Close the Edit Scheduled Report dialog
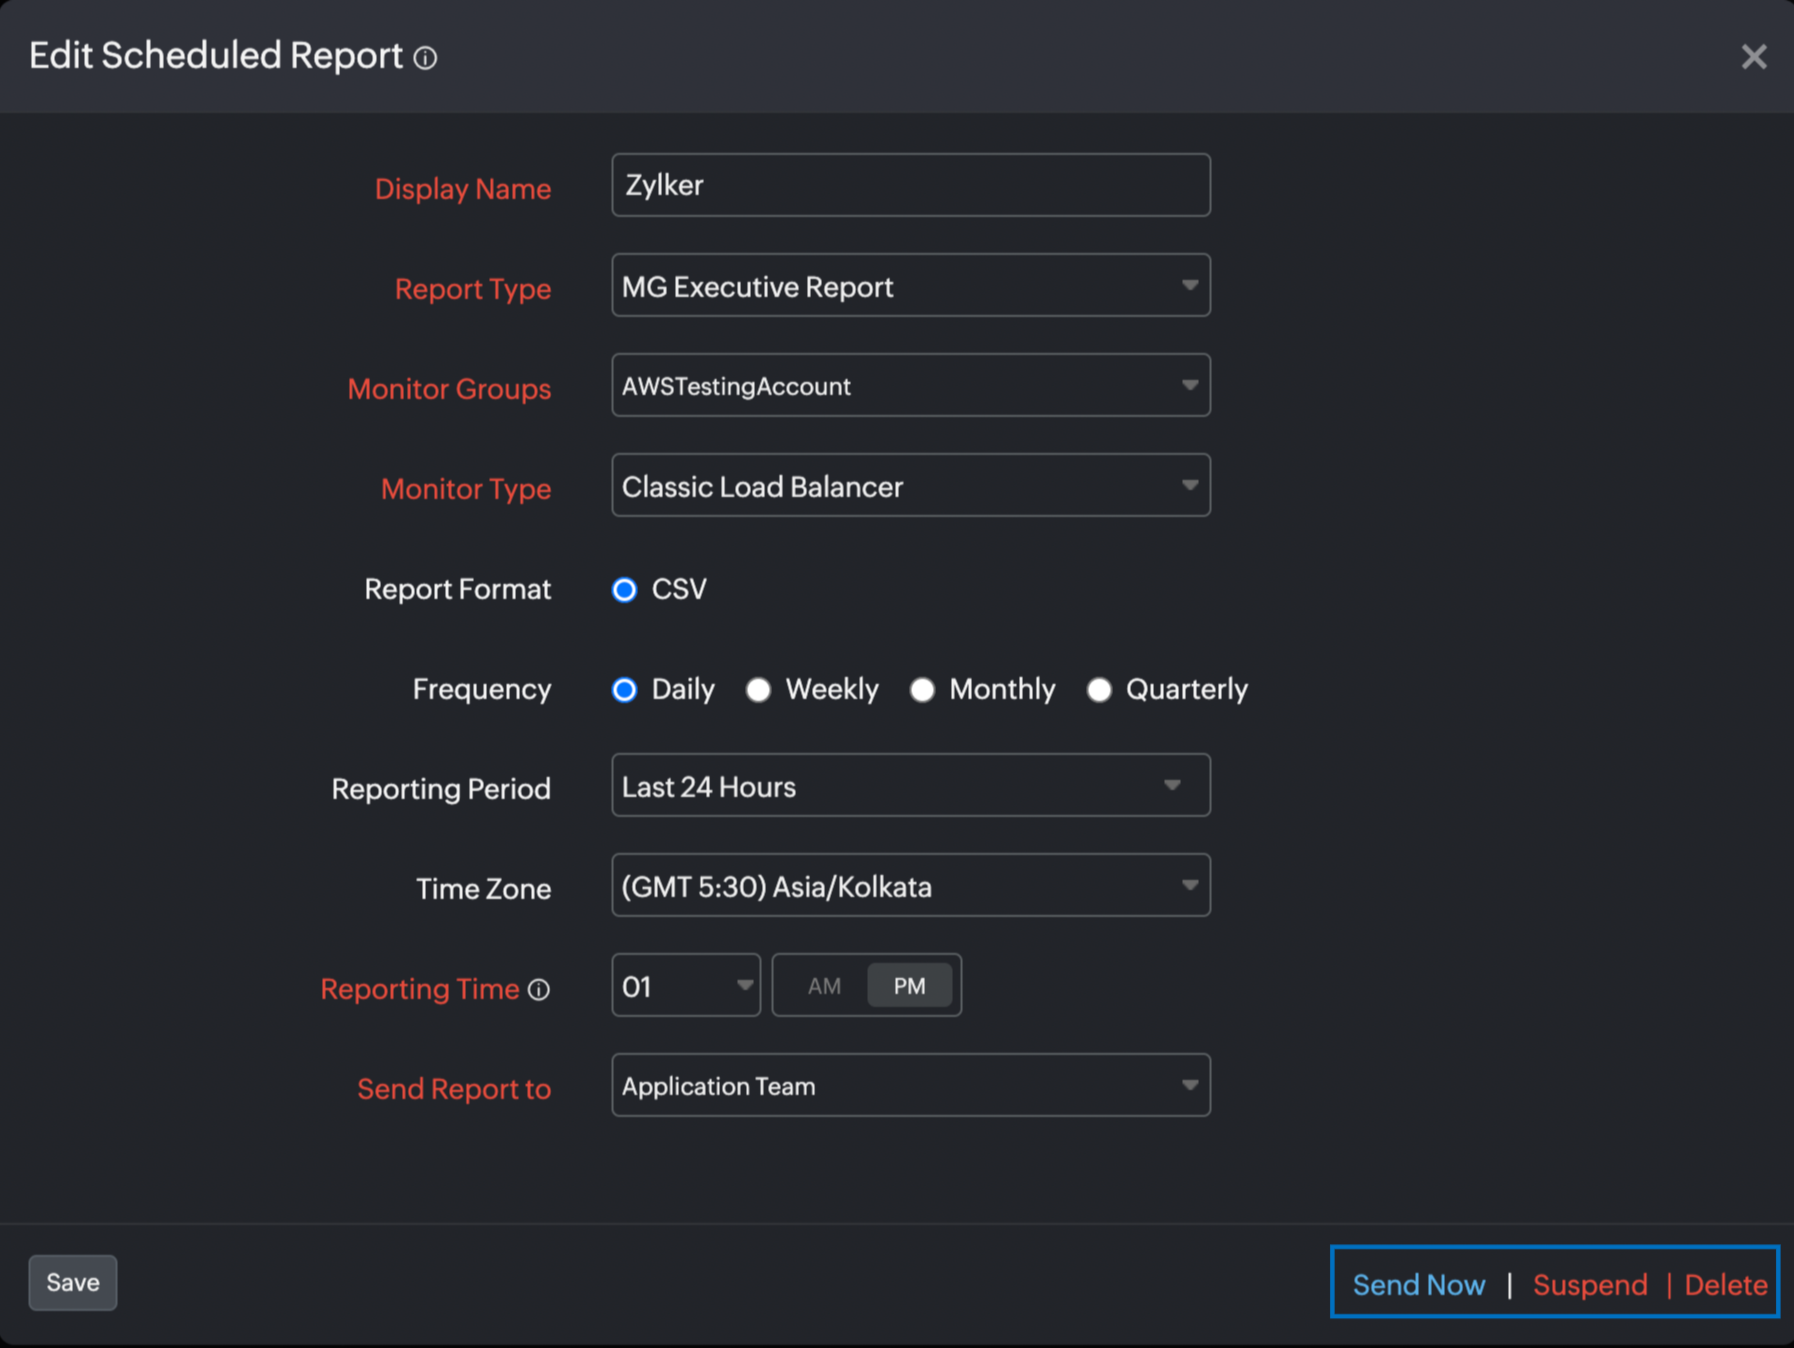The width and height of the screenshot is (1794, 1348). pyautogui.click(x=1753, y=57)
